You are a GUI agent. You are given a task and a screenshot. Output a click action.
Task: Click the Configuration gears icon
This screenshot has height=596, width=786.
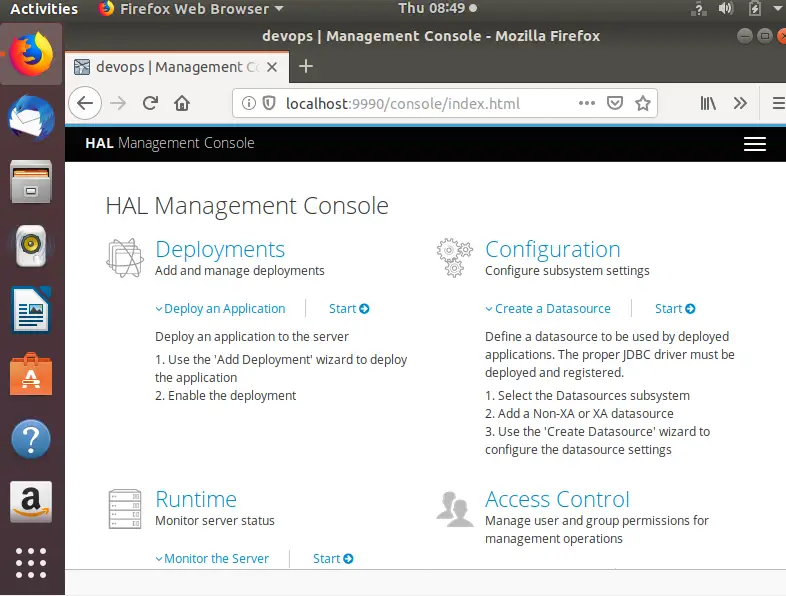454,258
